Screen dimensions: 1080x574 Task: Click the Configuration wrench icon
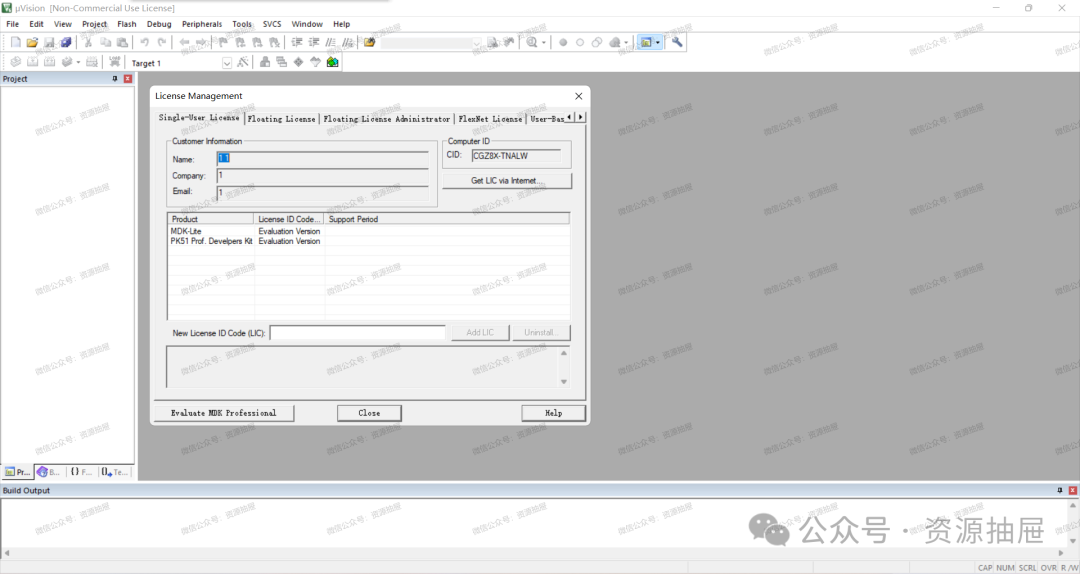click(x=677, y=43)
